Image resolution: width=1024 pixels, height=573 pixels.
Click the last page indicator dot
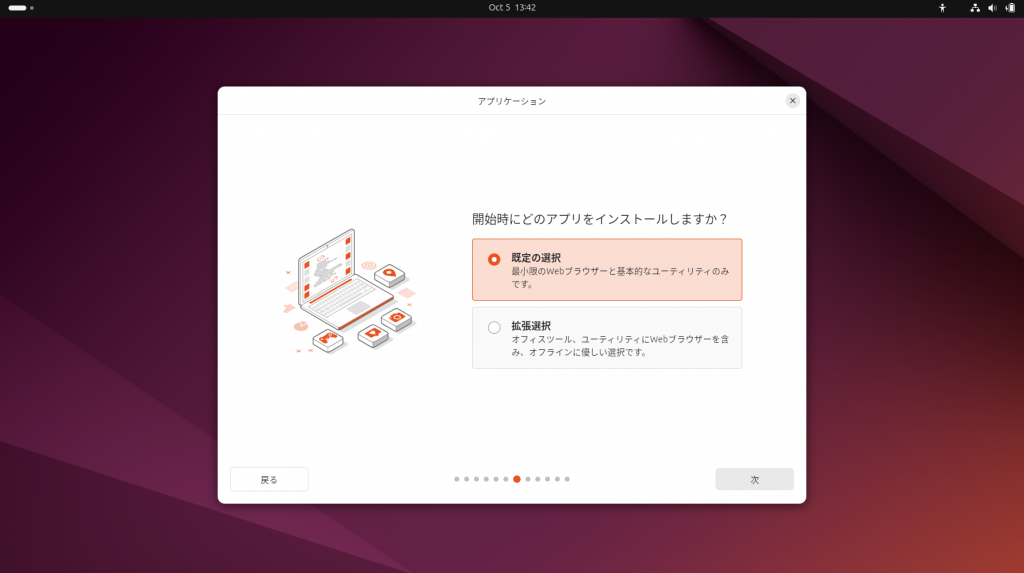coord(567,479)
